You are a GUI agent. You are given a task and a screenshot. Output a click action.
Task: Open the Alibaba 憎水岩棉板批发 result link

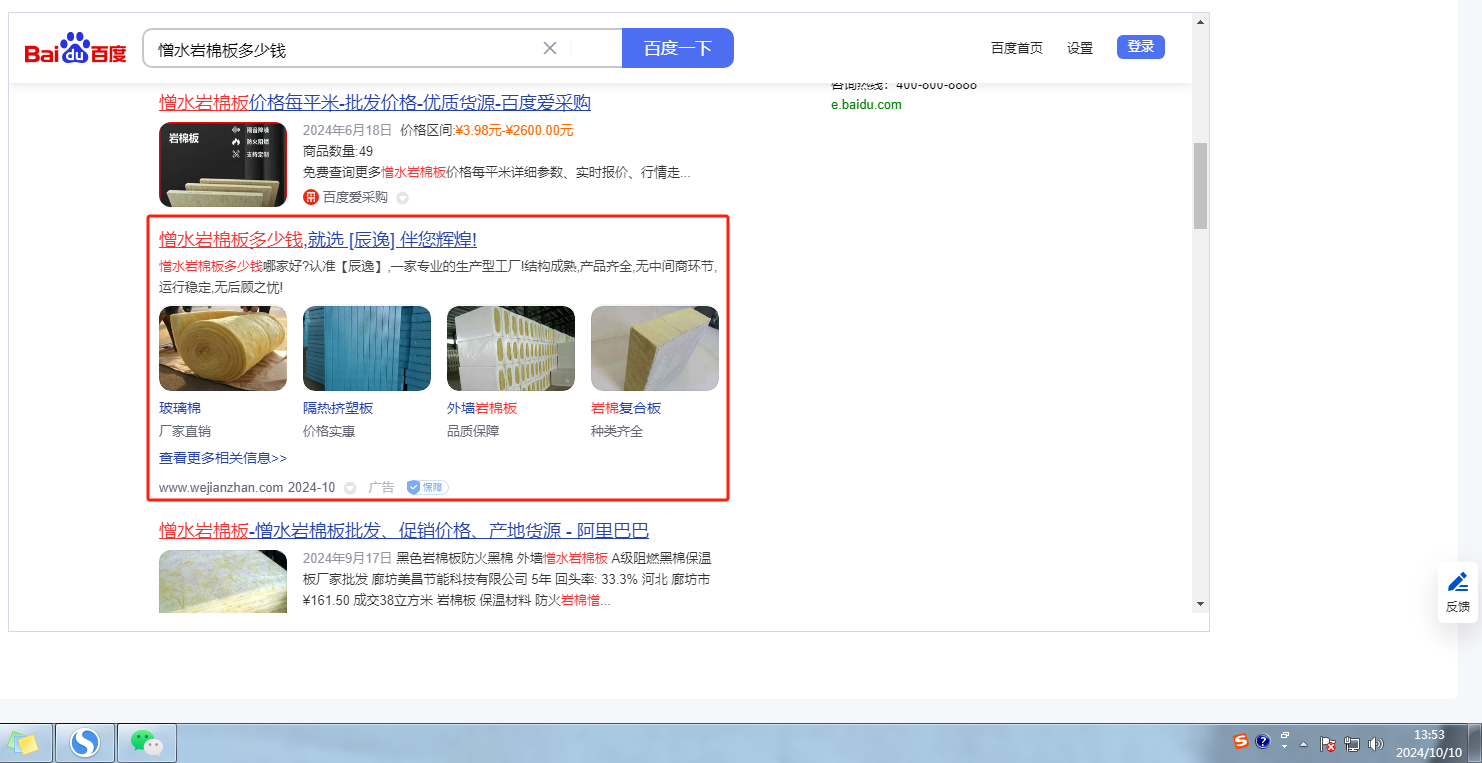tap(404, 530)
